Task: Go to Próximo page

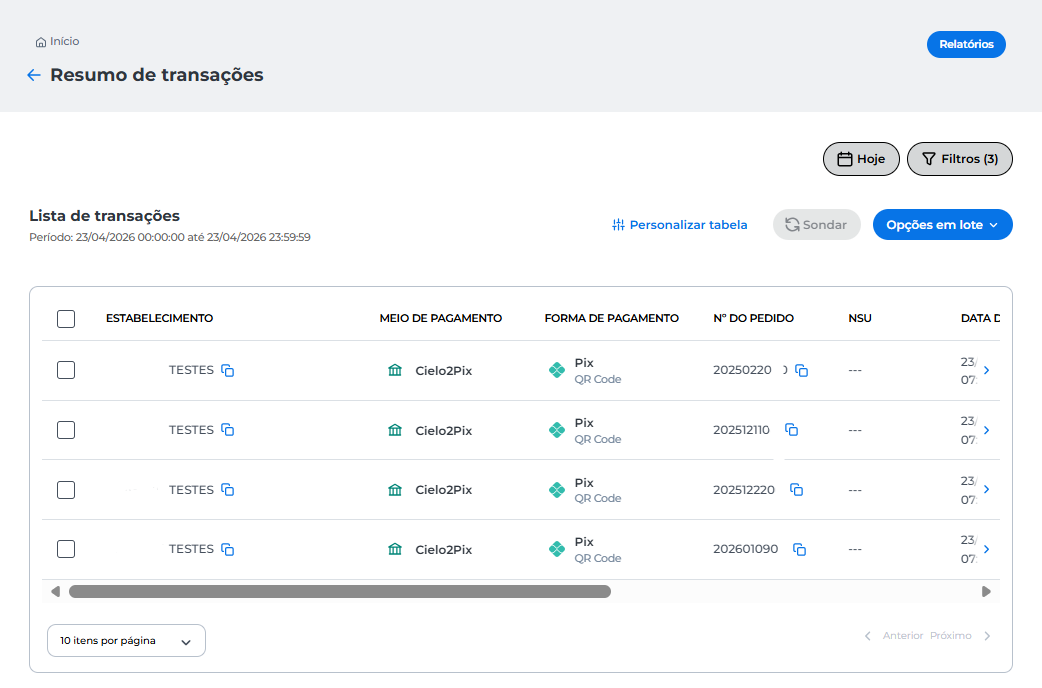Action: point(959,636)
